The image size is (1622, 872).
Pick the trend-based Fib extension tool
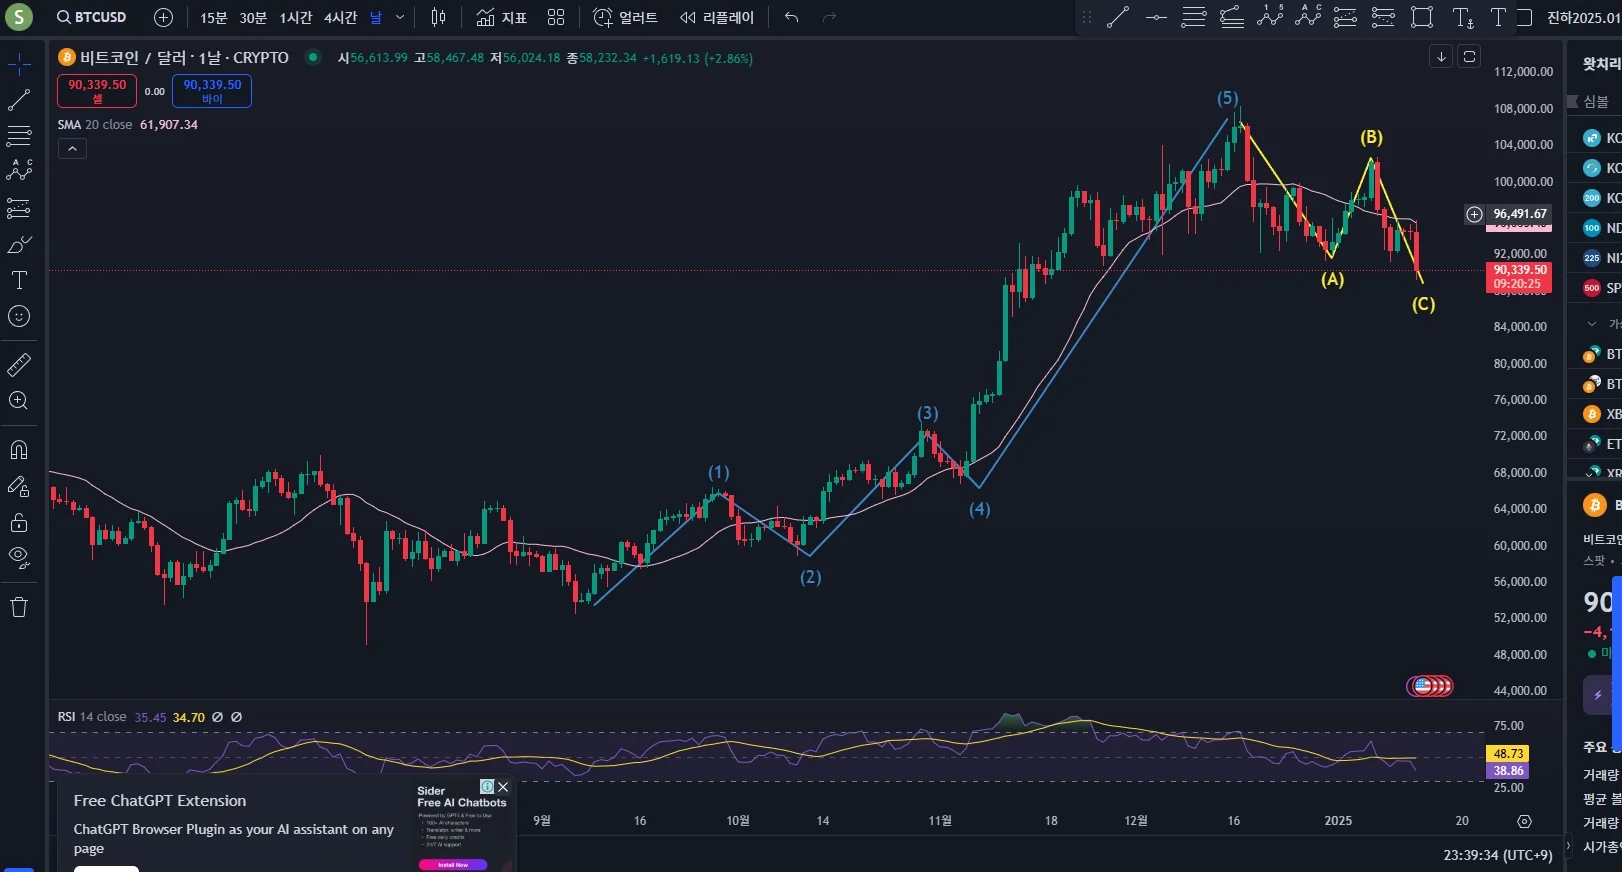[1232, 17]
